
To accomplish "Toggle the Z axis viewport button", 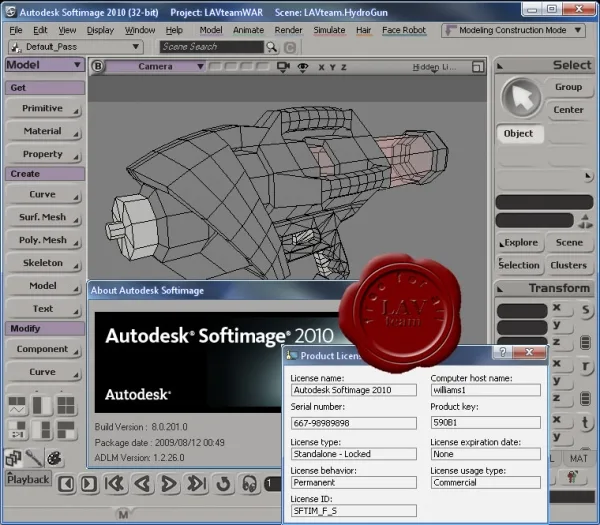I will coord(344,67).
